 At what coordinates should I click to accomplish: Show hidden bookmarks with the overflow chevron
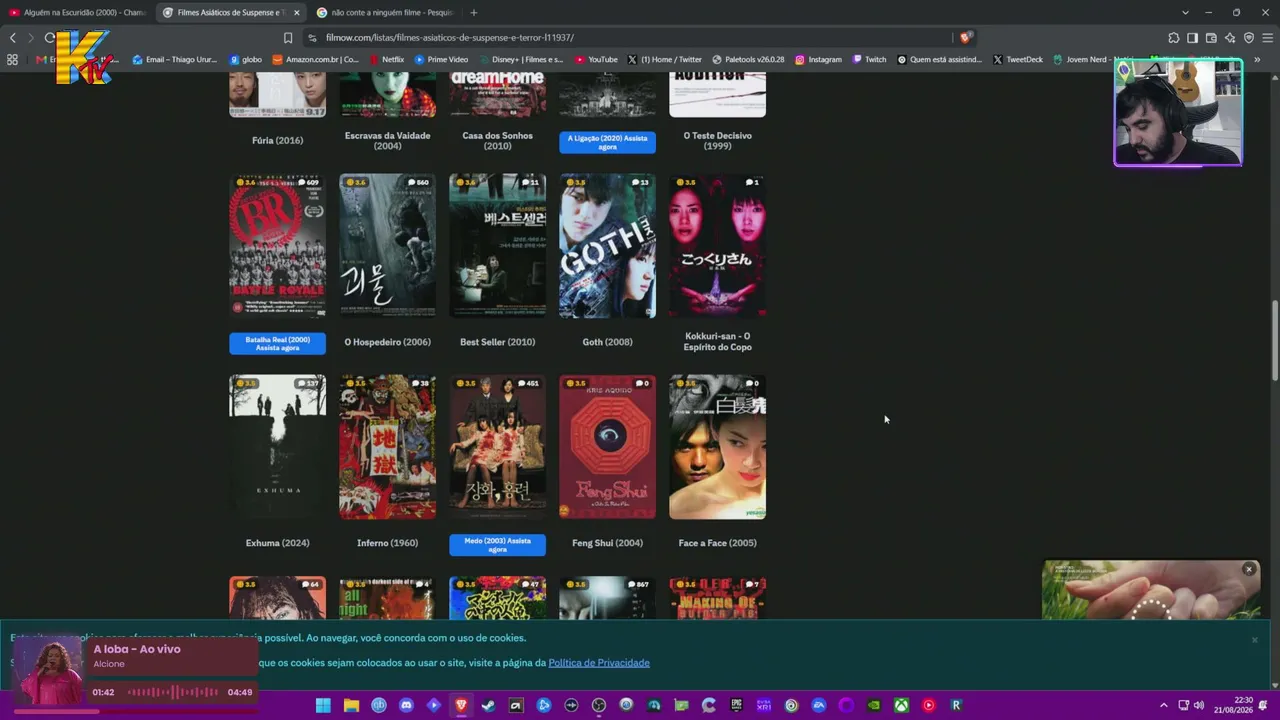(1257, 59)
